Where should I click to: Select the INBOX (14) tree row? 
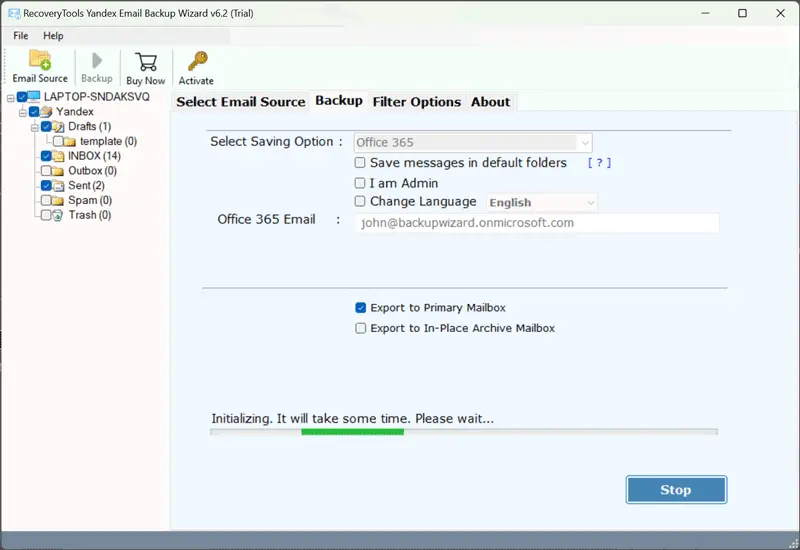coord(94,156)
